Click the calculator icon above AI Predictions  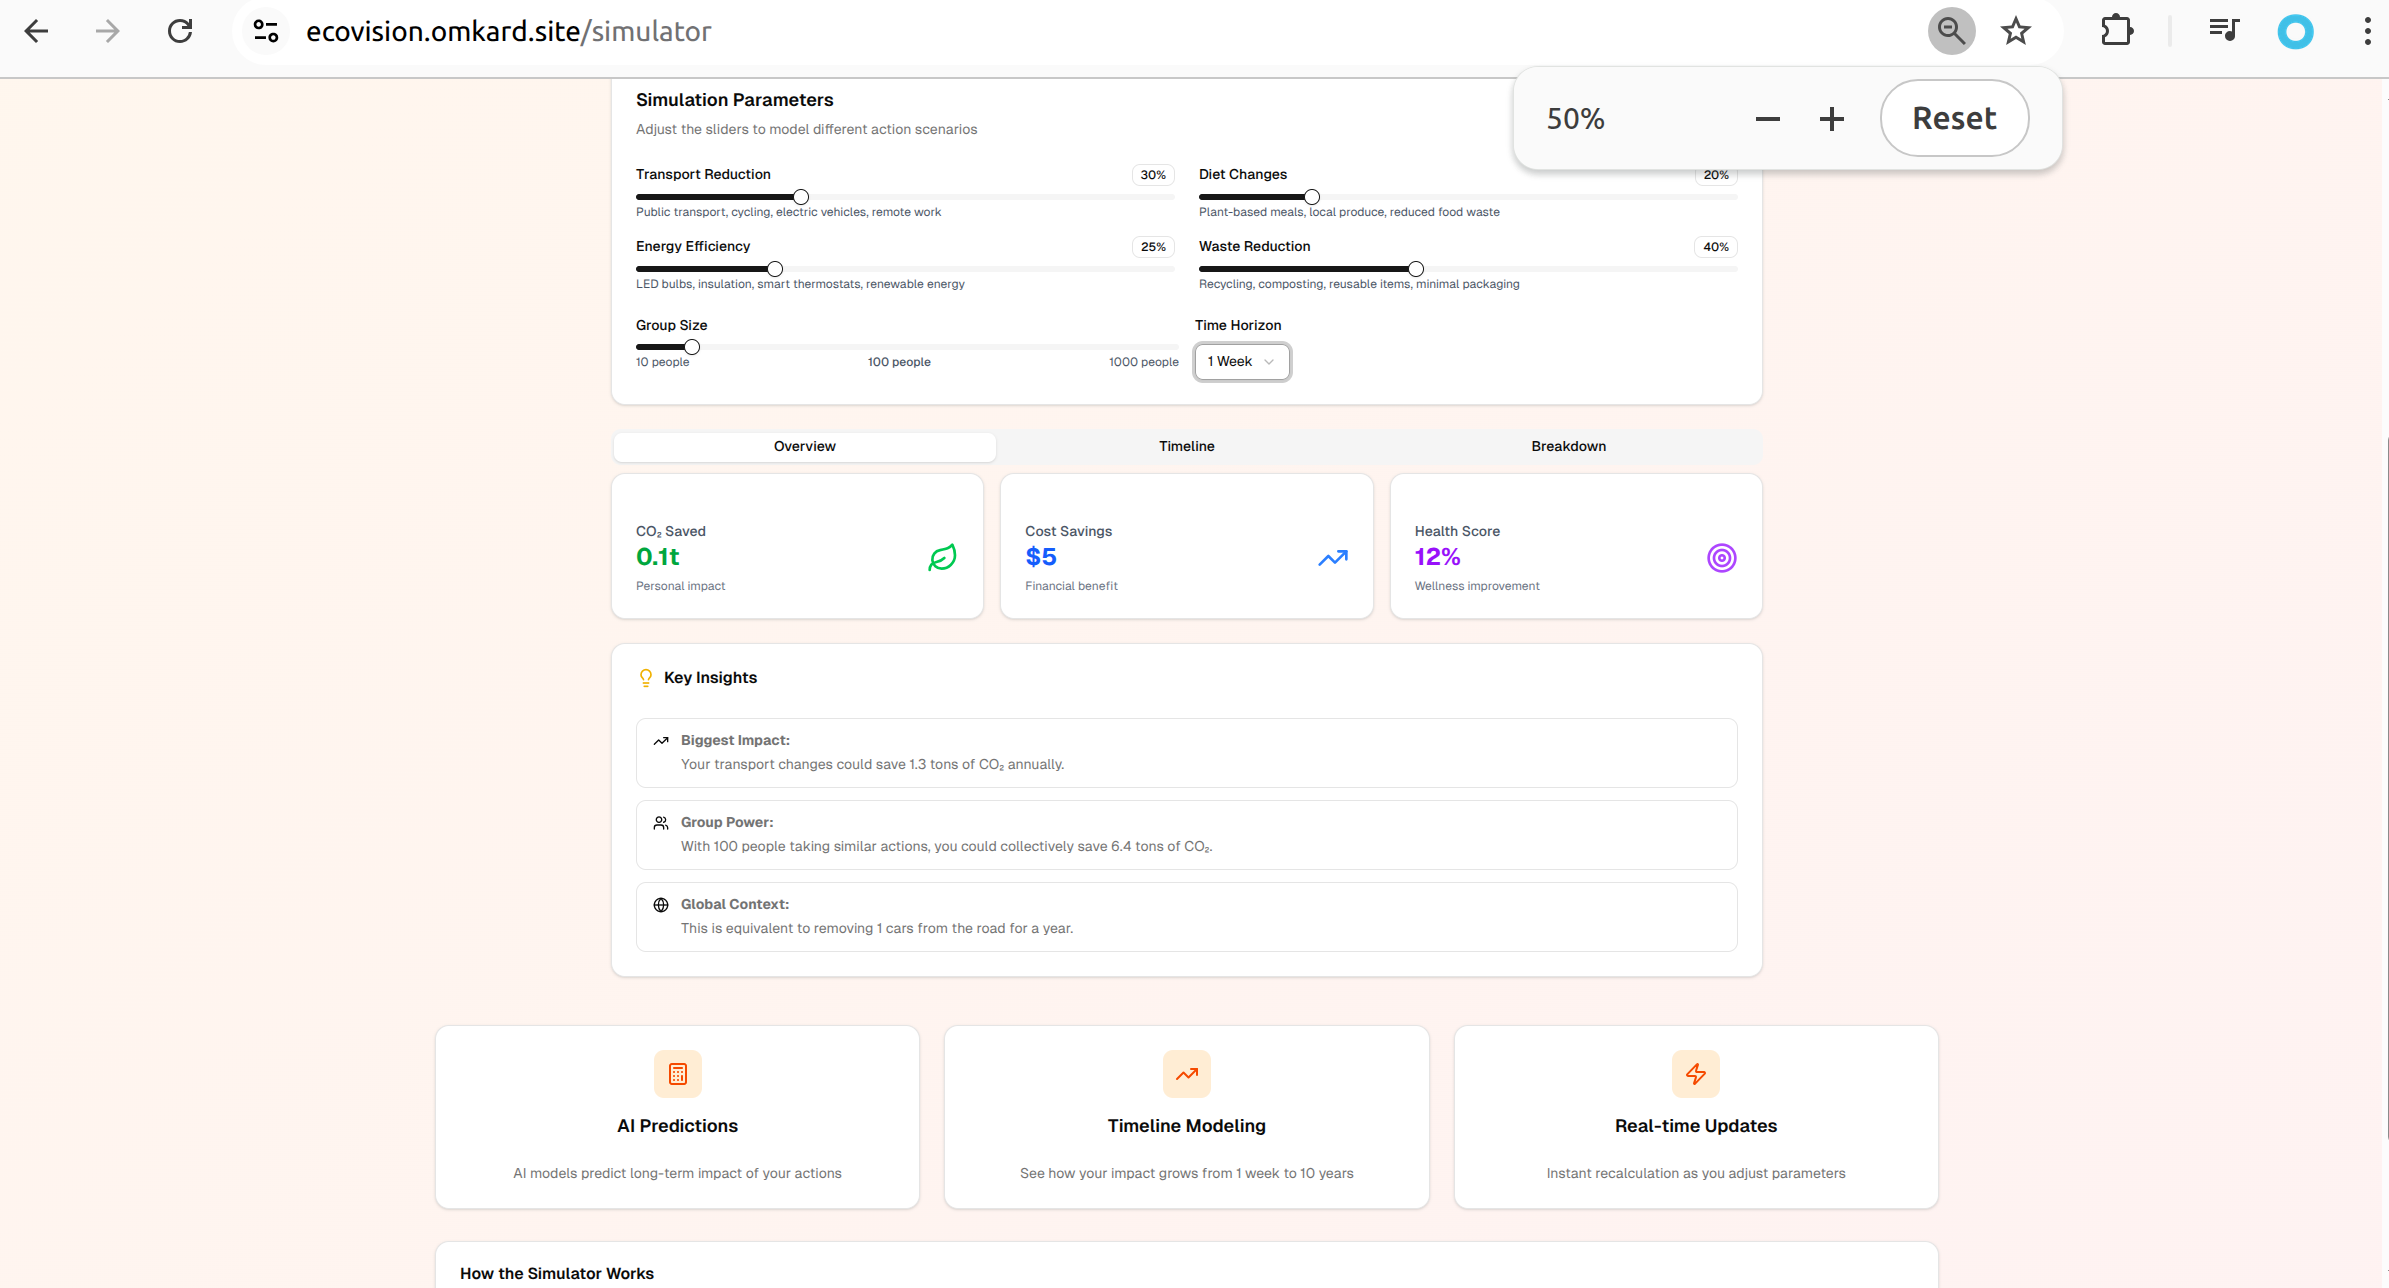point(678,1074)
